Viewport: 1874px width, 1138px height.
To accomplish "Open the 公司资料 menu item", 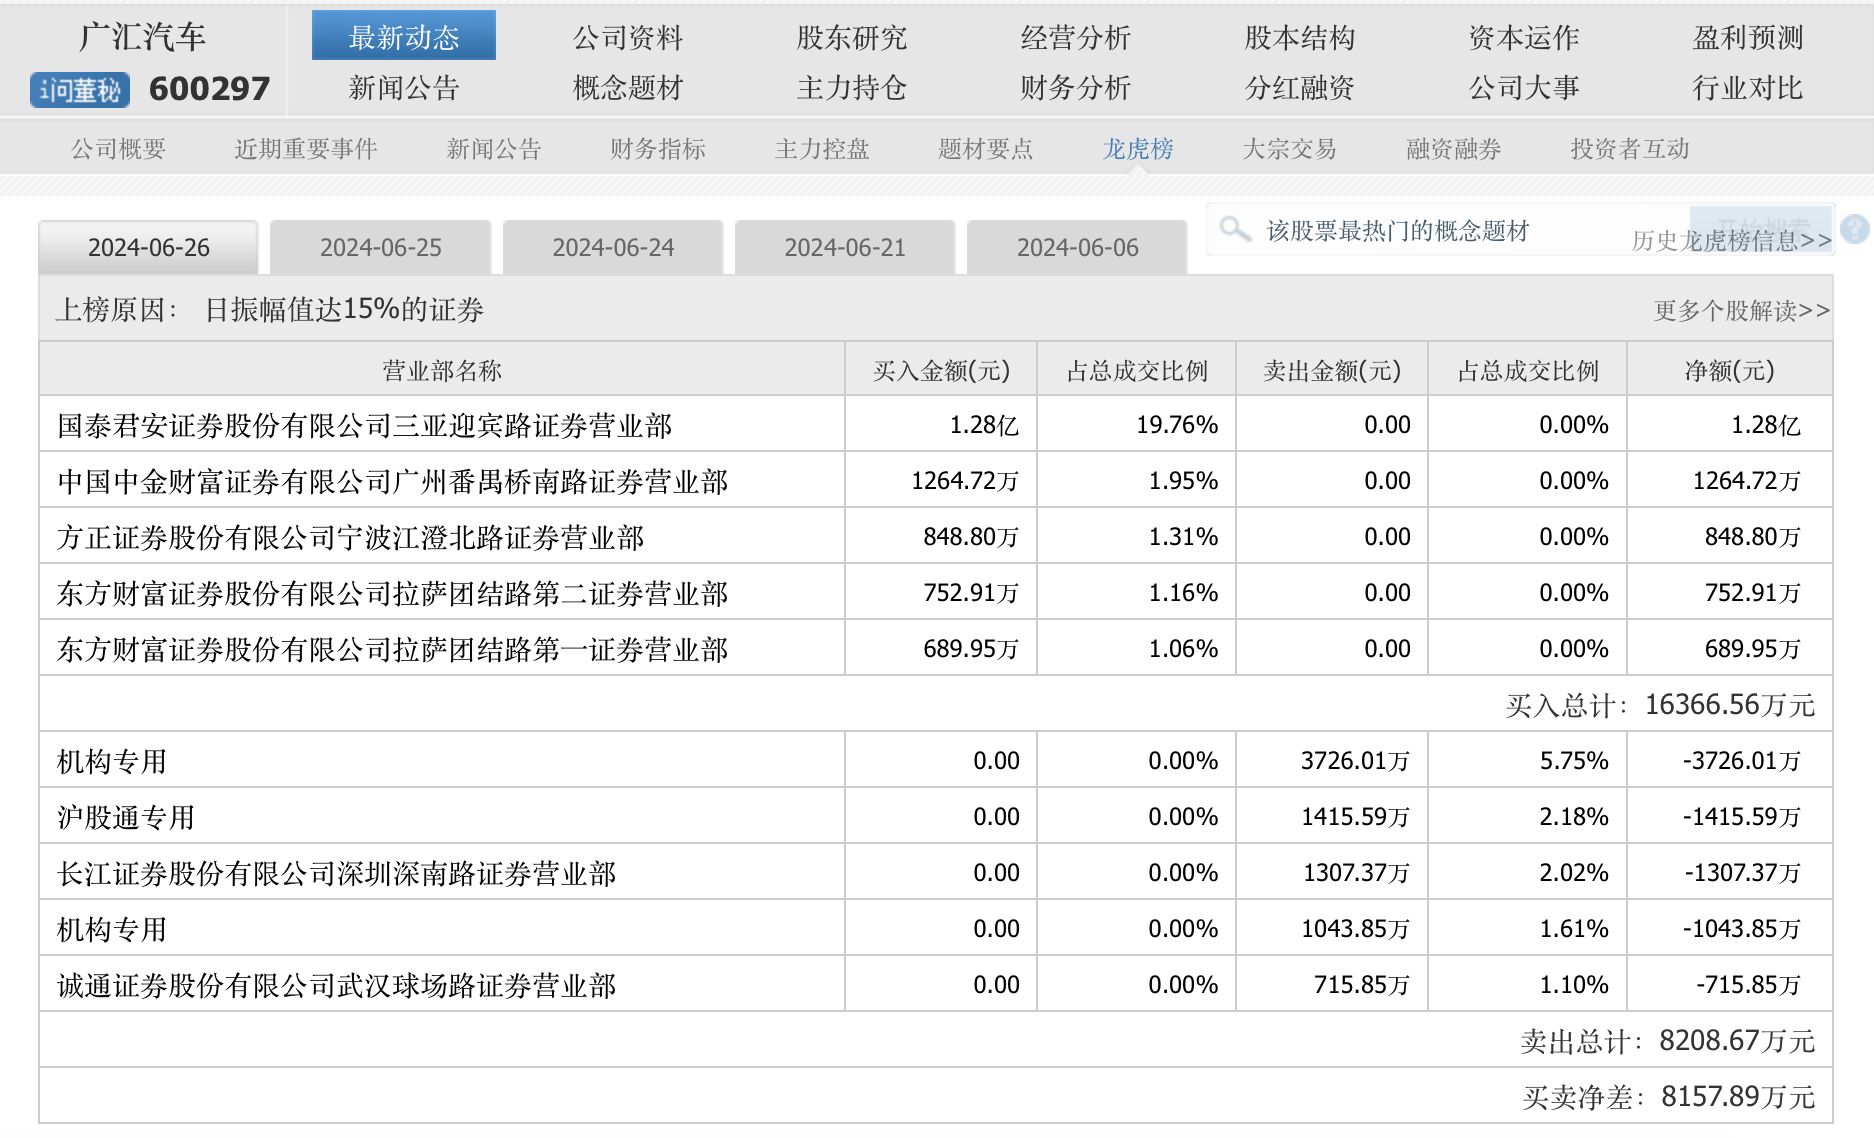I will (627, 38).
